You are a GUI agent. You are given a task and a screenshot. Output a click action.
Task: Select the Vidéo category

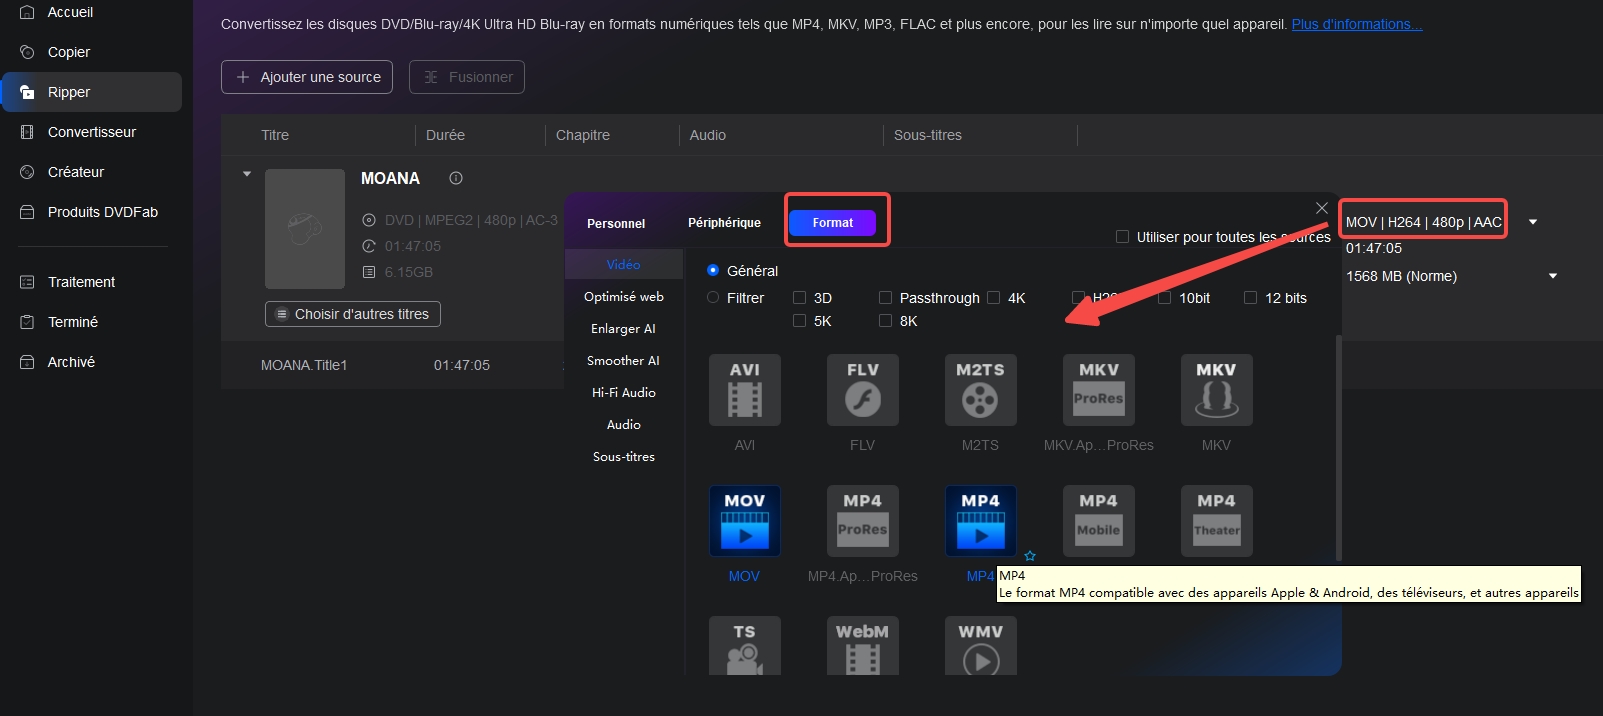point(624,264)
